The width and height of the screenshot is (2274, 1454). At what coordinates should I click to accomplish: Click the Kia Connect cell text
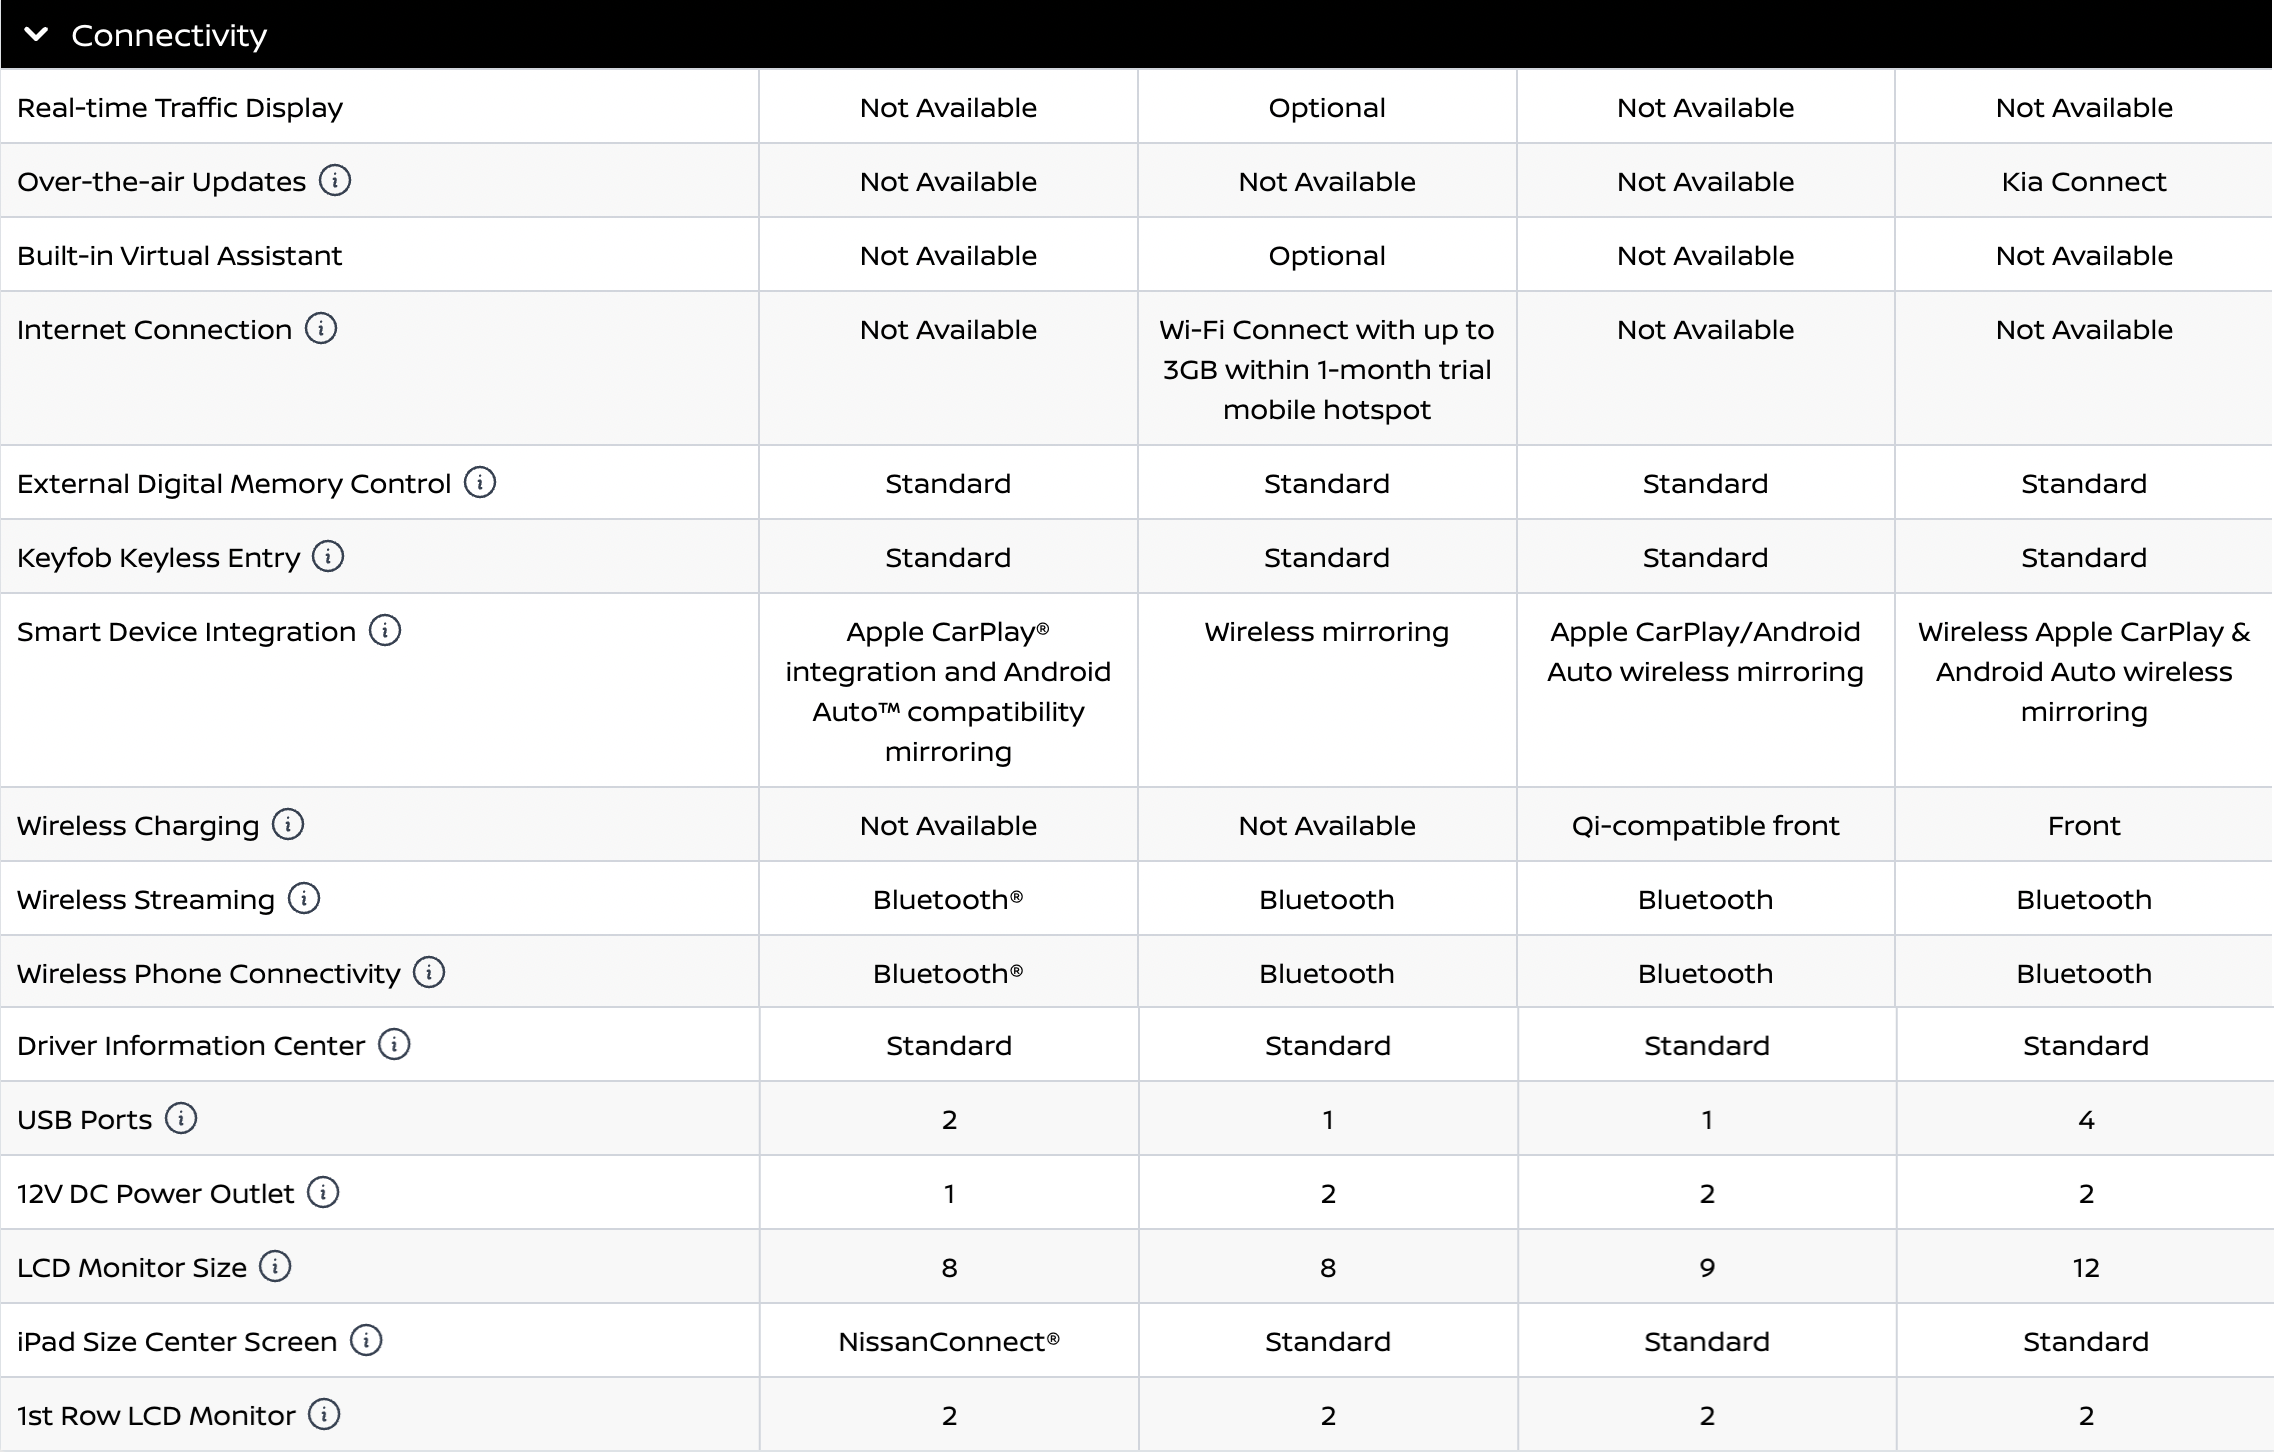[2084, 182]
